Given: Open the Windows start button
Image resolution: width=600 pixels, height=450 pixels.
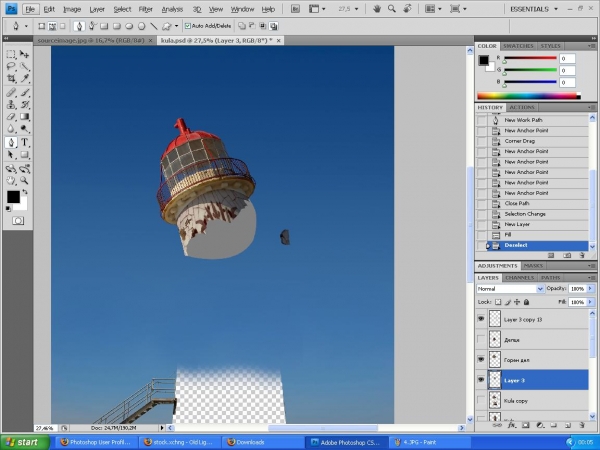Looking at the screenshot, I should pos(25,442).
